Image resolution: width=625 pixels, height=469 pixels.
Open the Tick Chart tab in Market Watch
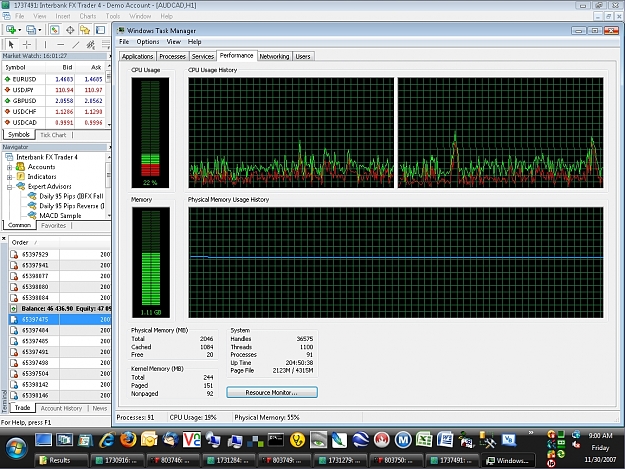coord(53,135)
